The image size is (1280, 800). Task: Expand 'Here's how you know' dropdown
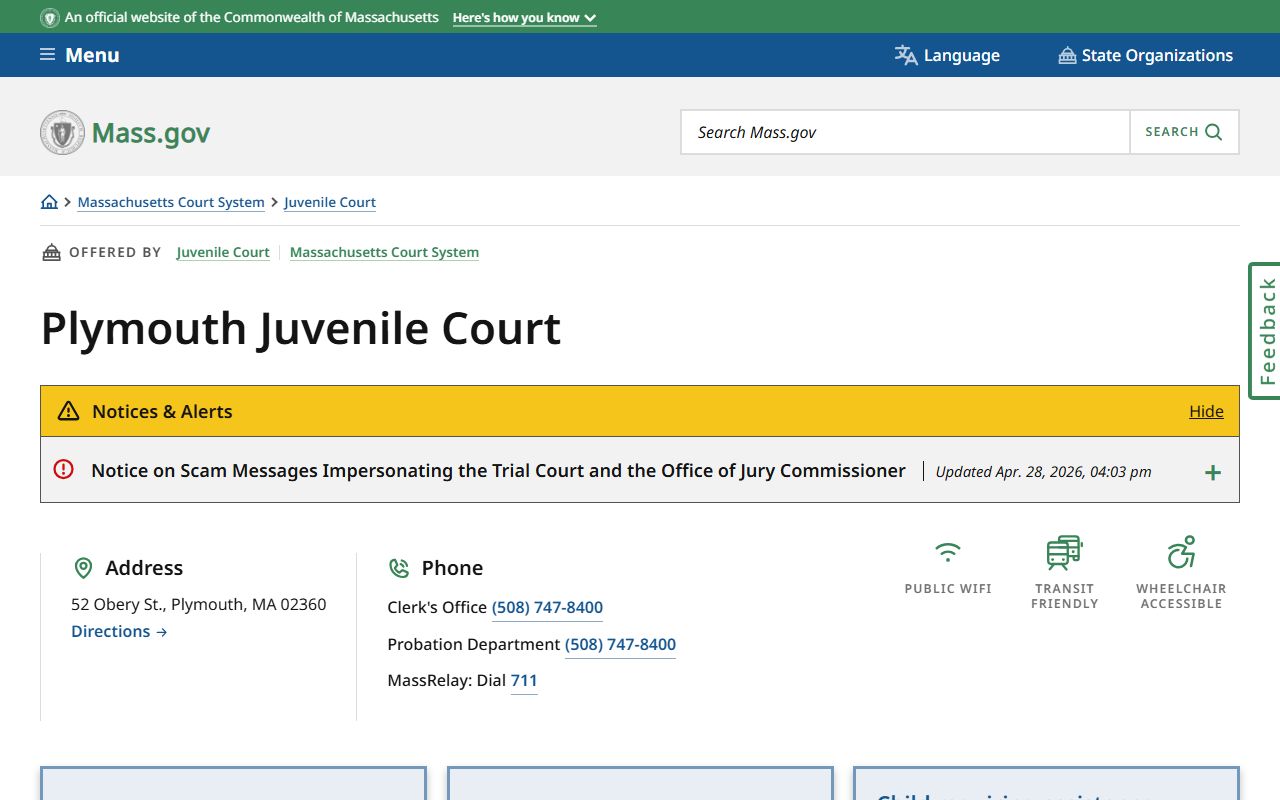[x=524, y=17]
